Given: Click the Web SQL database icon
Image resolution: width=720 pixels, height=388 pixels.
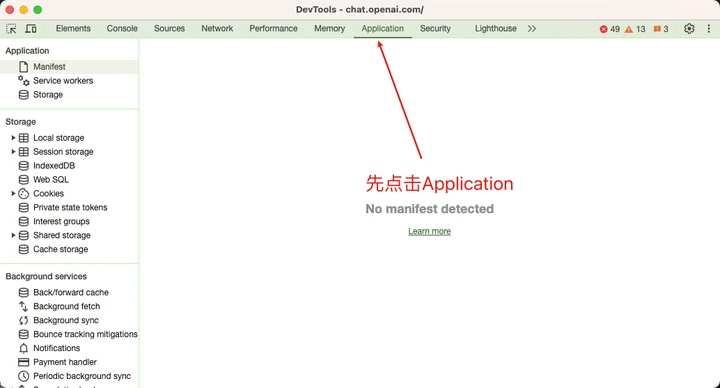Looking at the screenshot, I should click(23, 180).
